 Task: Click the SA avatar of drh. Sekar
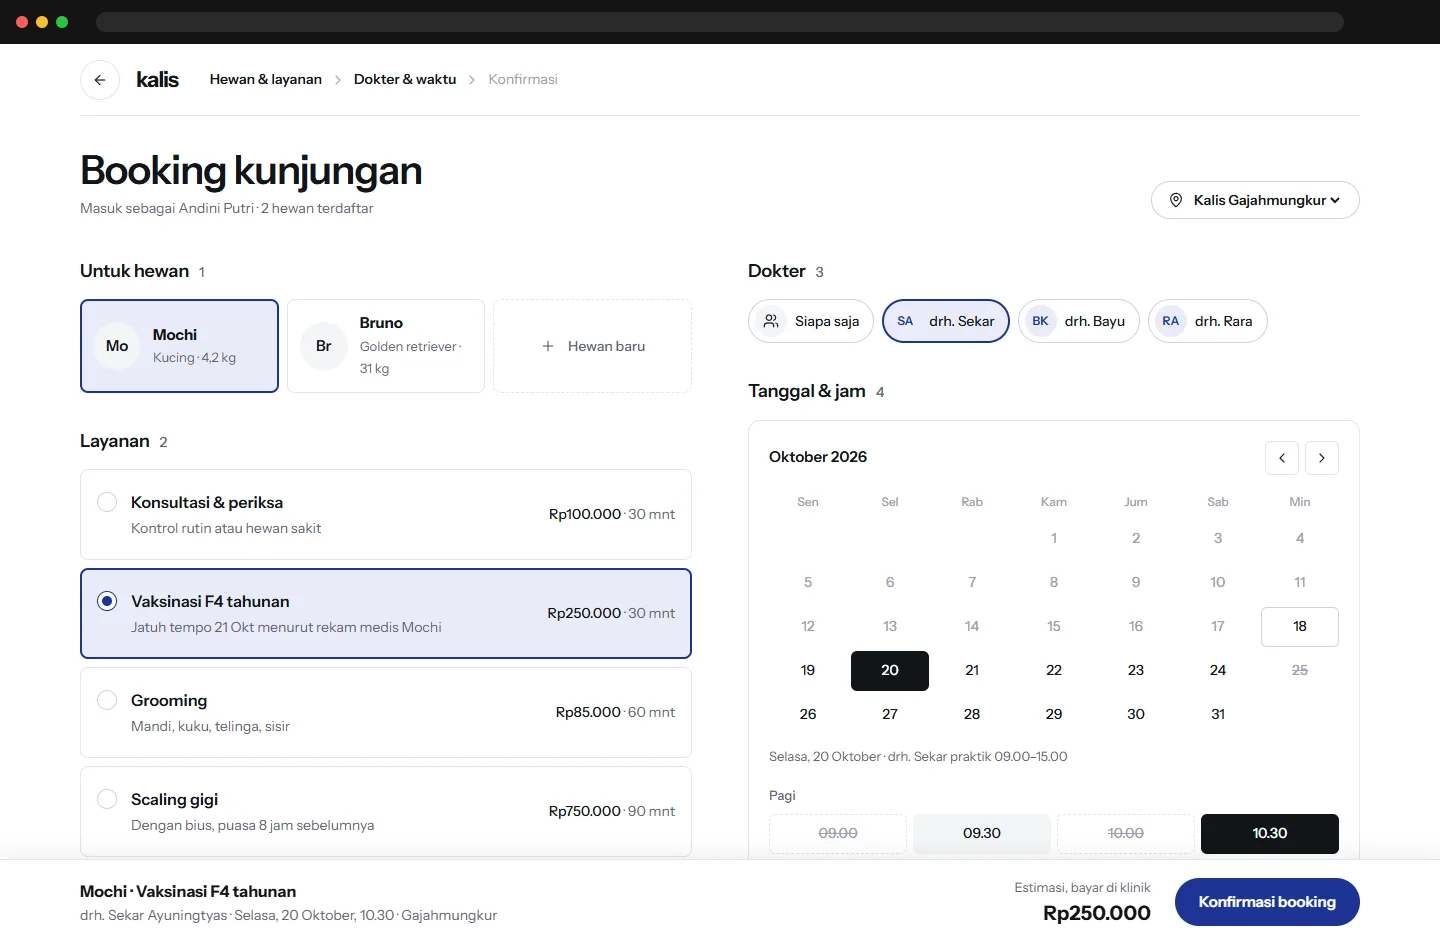click(x=905, y=321)
